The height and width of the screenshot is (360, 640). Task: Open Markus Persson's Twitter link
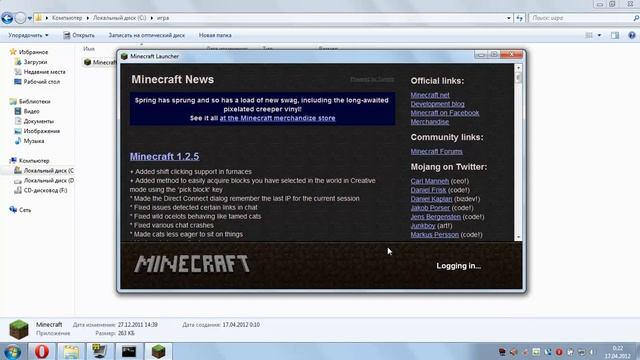tap(435, 235)
